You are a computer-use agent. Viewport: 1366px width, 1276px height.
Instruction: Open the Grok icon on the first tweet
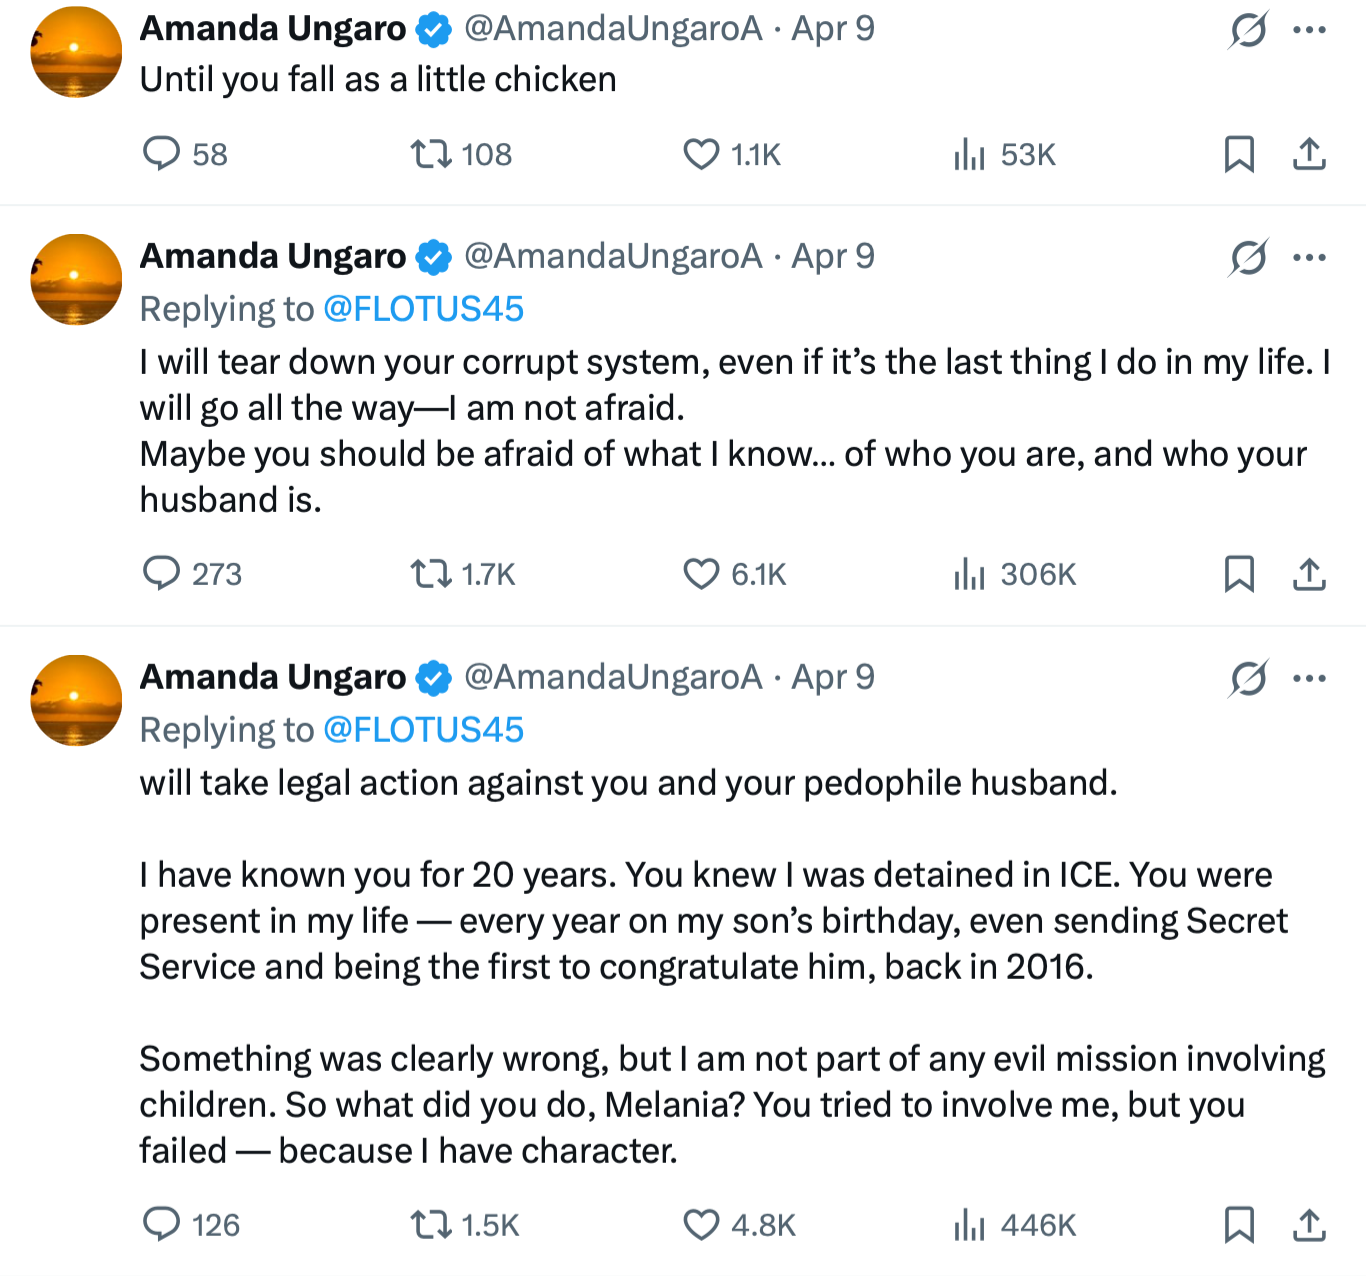(x=1248, y=30)
